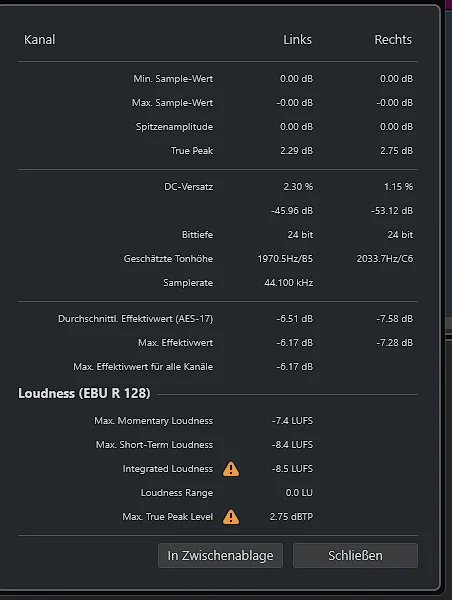Select the -8.5 LUFS value
The image size is (452, 600).
292,469
